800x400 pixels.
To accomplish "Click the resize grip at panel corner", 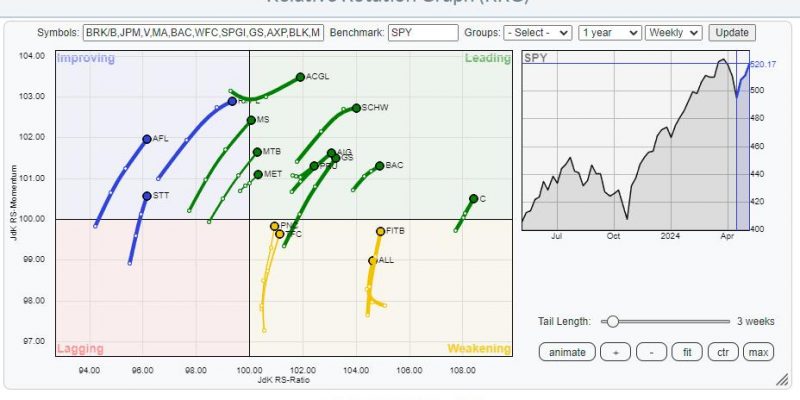I will click(782, 379).
